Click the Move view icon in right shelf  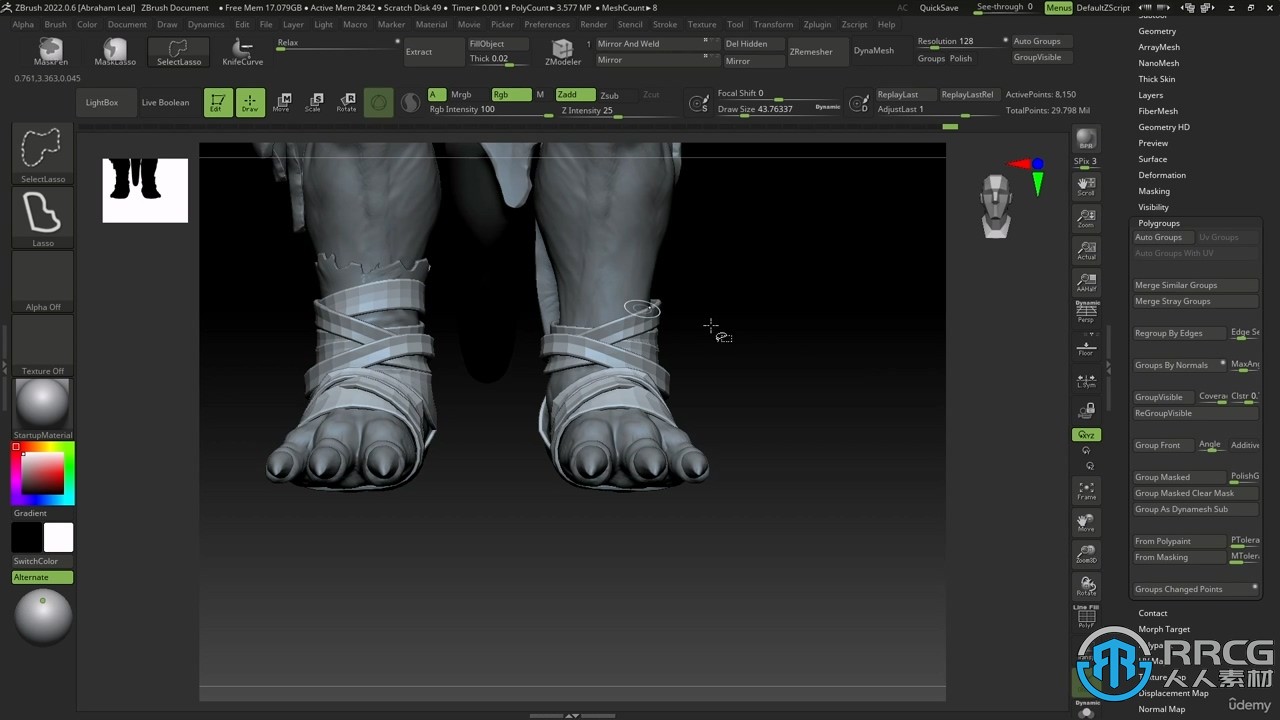pyautogui.click(x=1086, y=522)
